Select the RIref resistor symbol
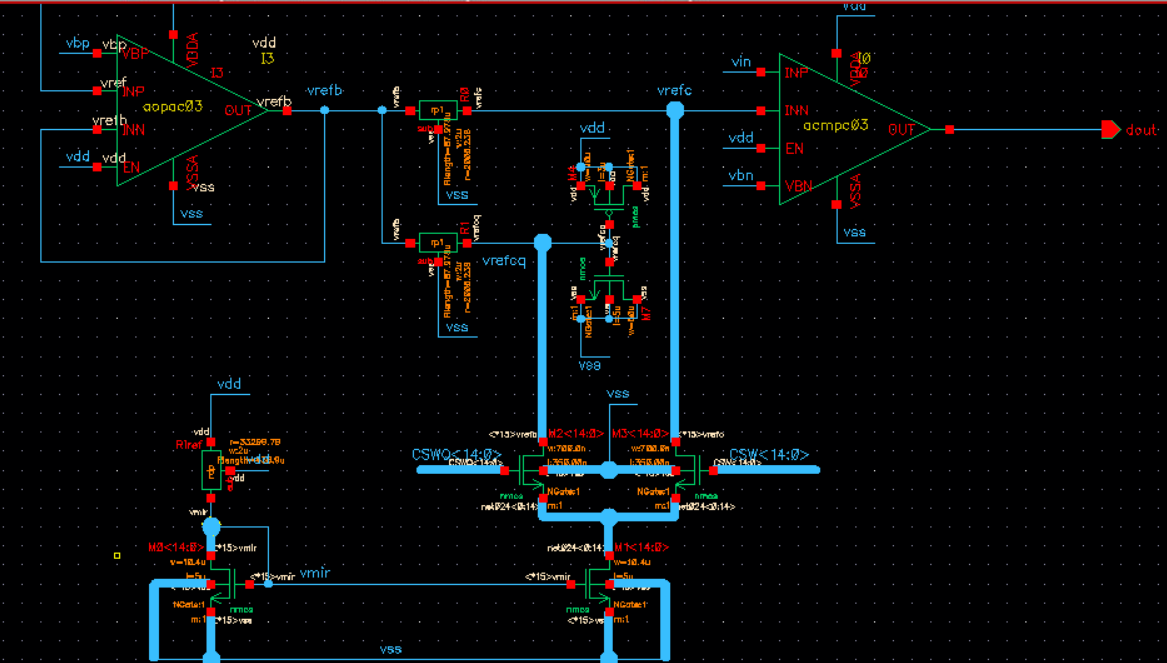The width and height of the screenshot is (1167, 663). pyautogui.click(x=211, y=470)
